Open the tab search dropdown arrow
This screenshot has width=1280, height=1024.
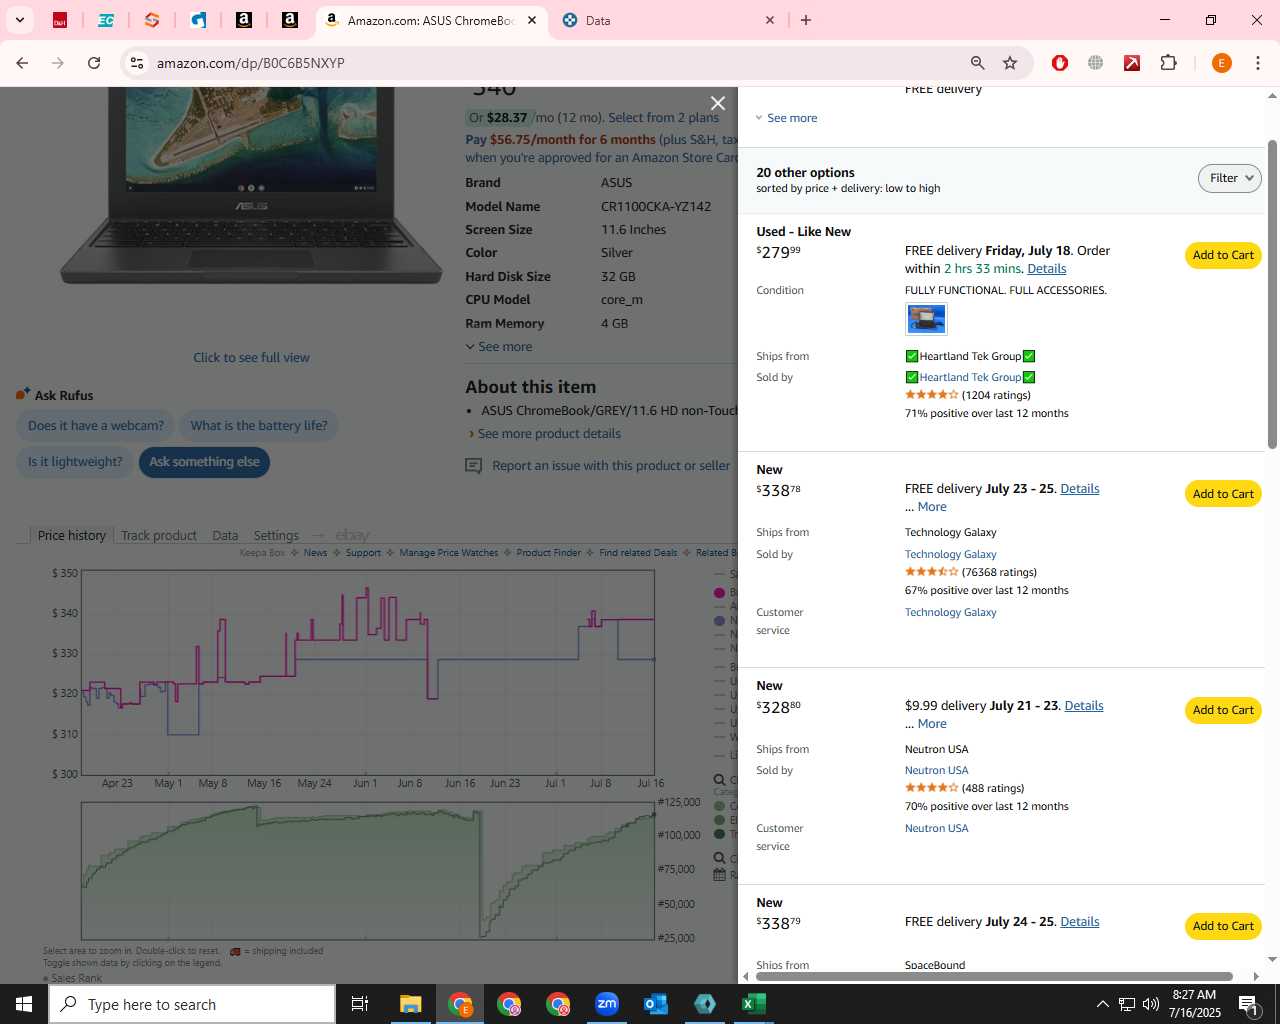point(19,20)
